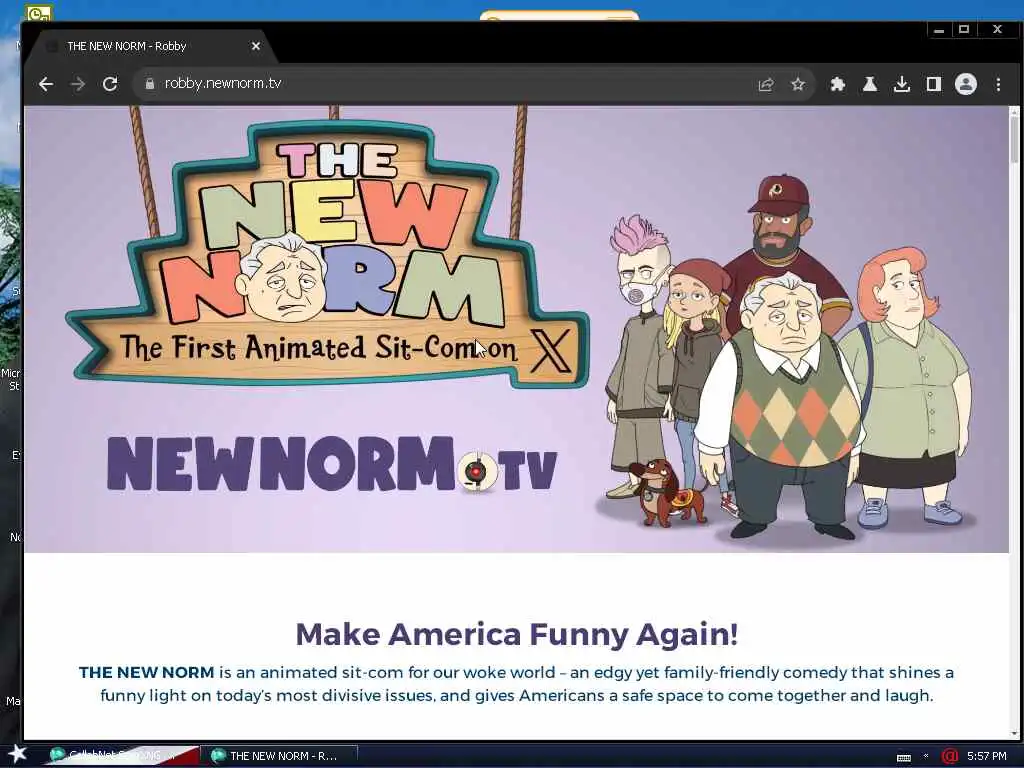This screenshot has width=1024, height=768.
Task: Click the 5:57 PM taskbar clock
Action: tap(987, 756)
